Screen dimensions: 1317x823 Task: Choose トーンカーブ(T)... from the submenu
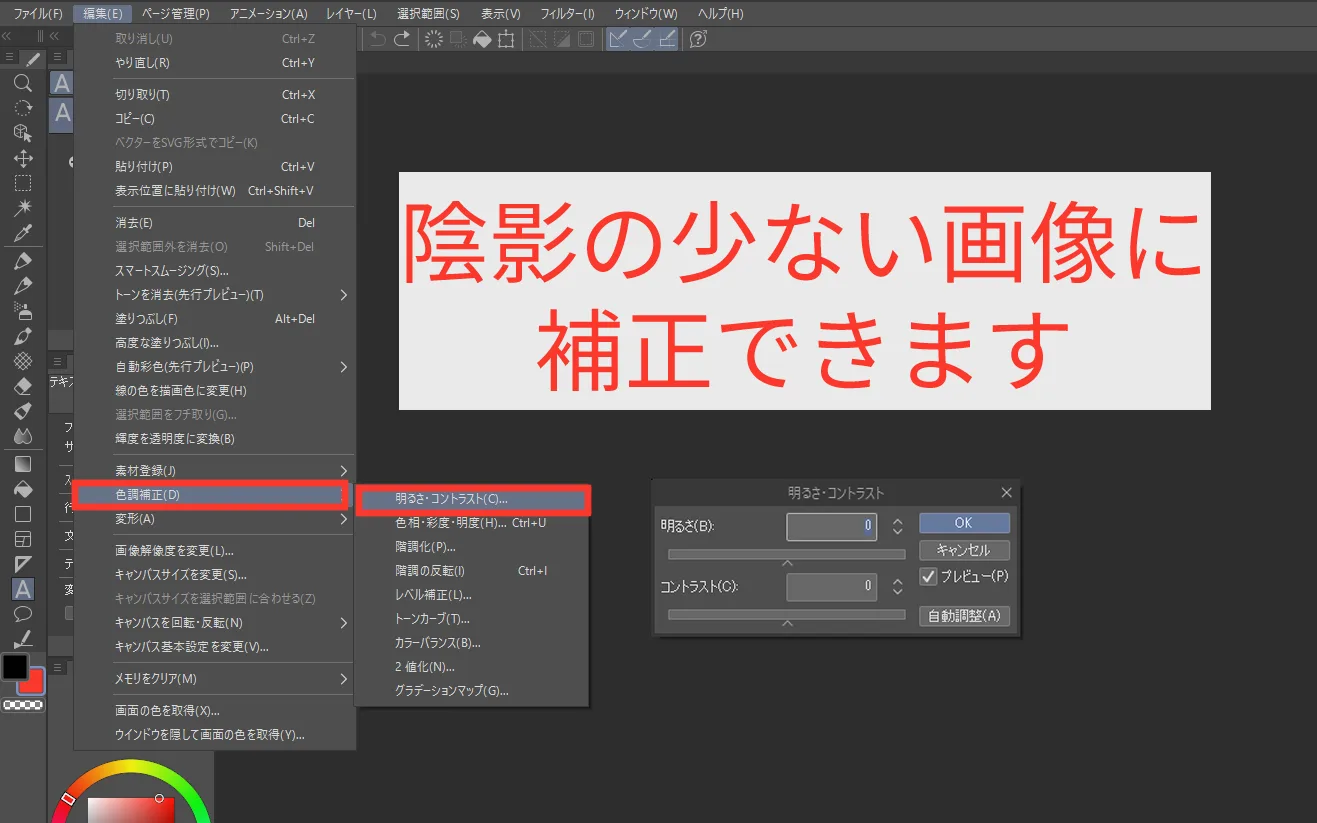click(472, 619)
